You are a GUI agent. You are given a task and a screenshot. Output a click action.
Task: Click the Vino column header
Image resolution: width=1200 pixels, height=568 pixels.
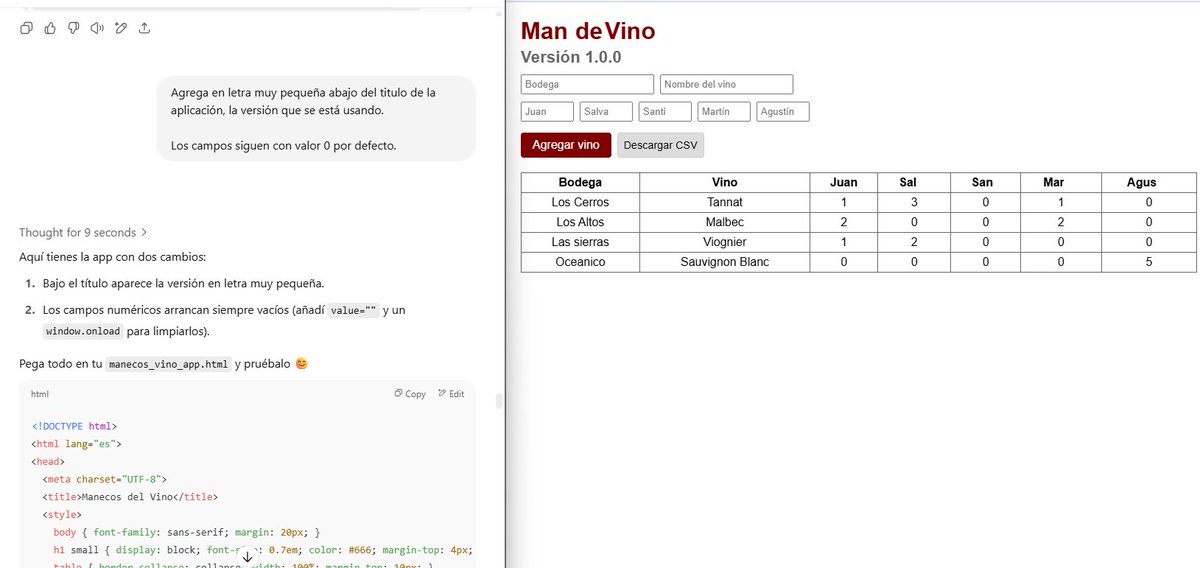[x=725, y=182]
